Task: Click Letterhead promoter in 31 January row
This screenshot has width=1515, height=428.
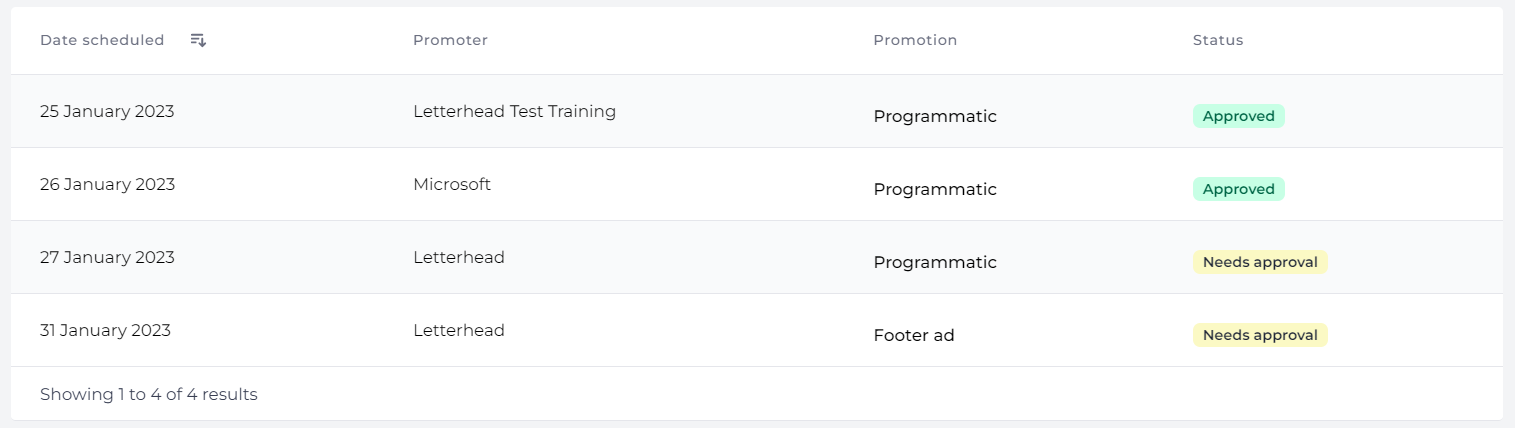Action: point(459,330)
